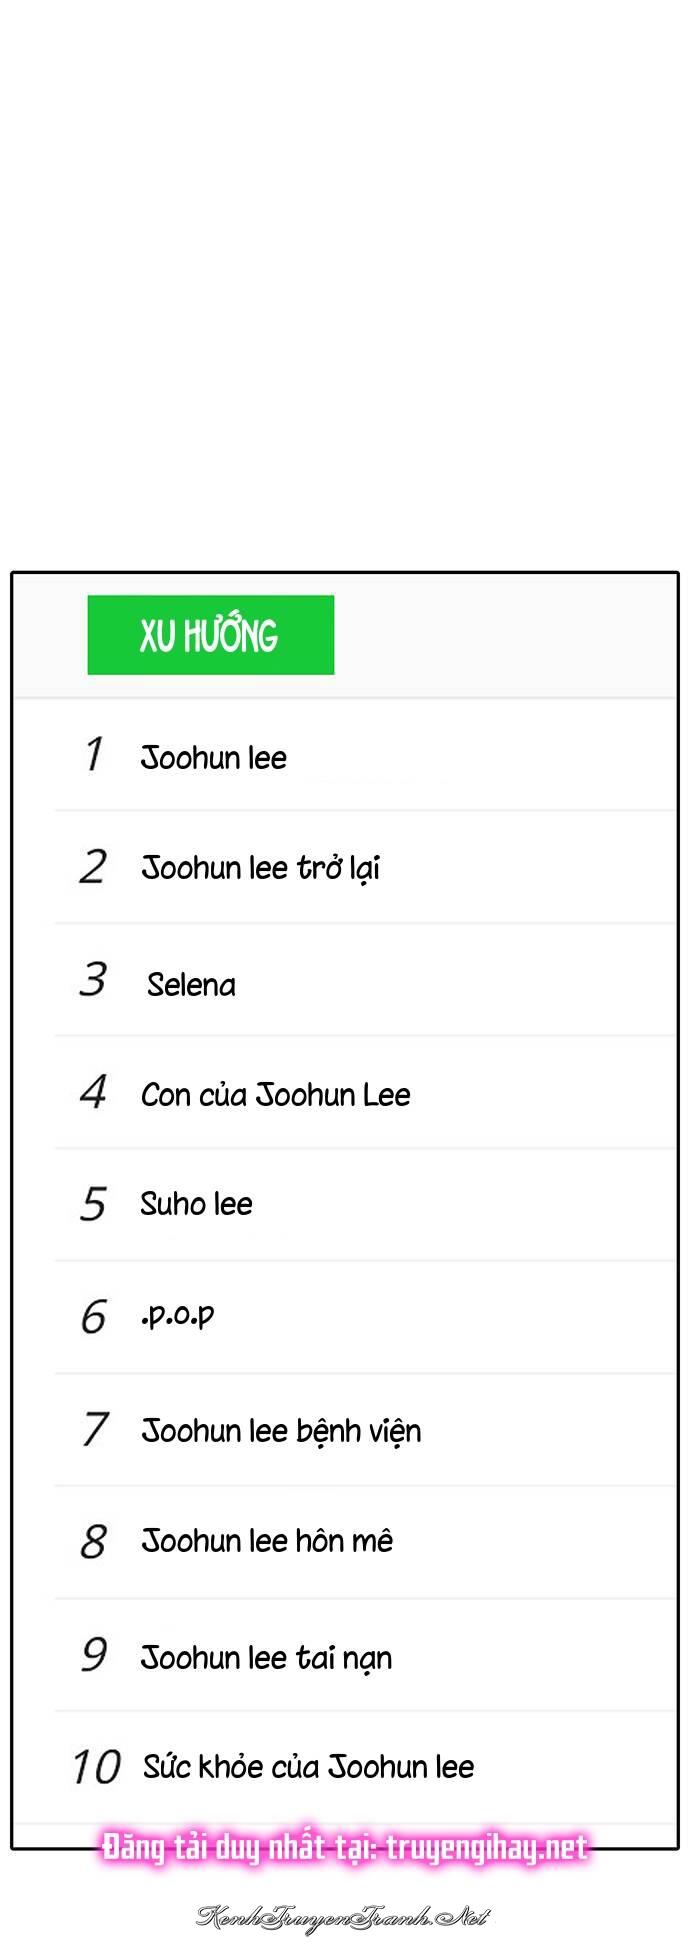
Task: Click rank number 2 in trending list
Action: point(93,867)
